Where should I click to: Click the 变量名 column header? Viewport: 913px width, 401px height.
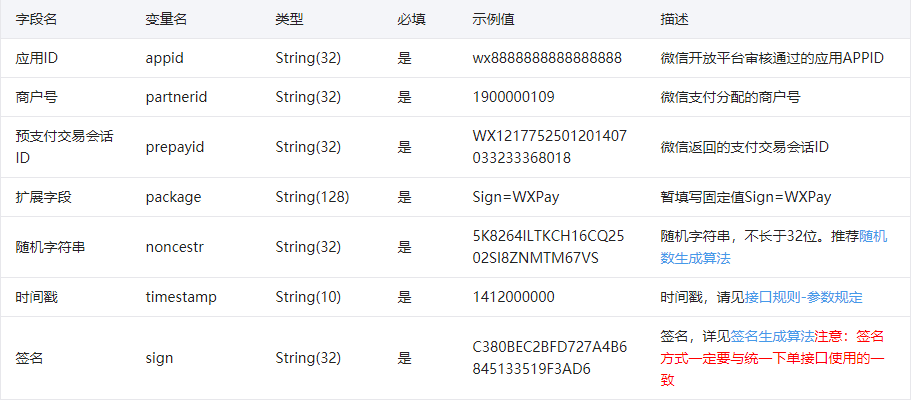point(166,19)
